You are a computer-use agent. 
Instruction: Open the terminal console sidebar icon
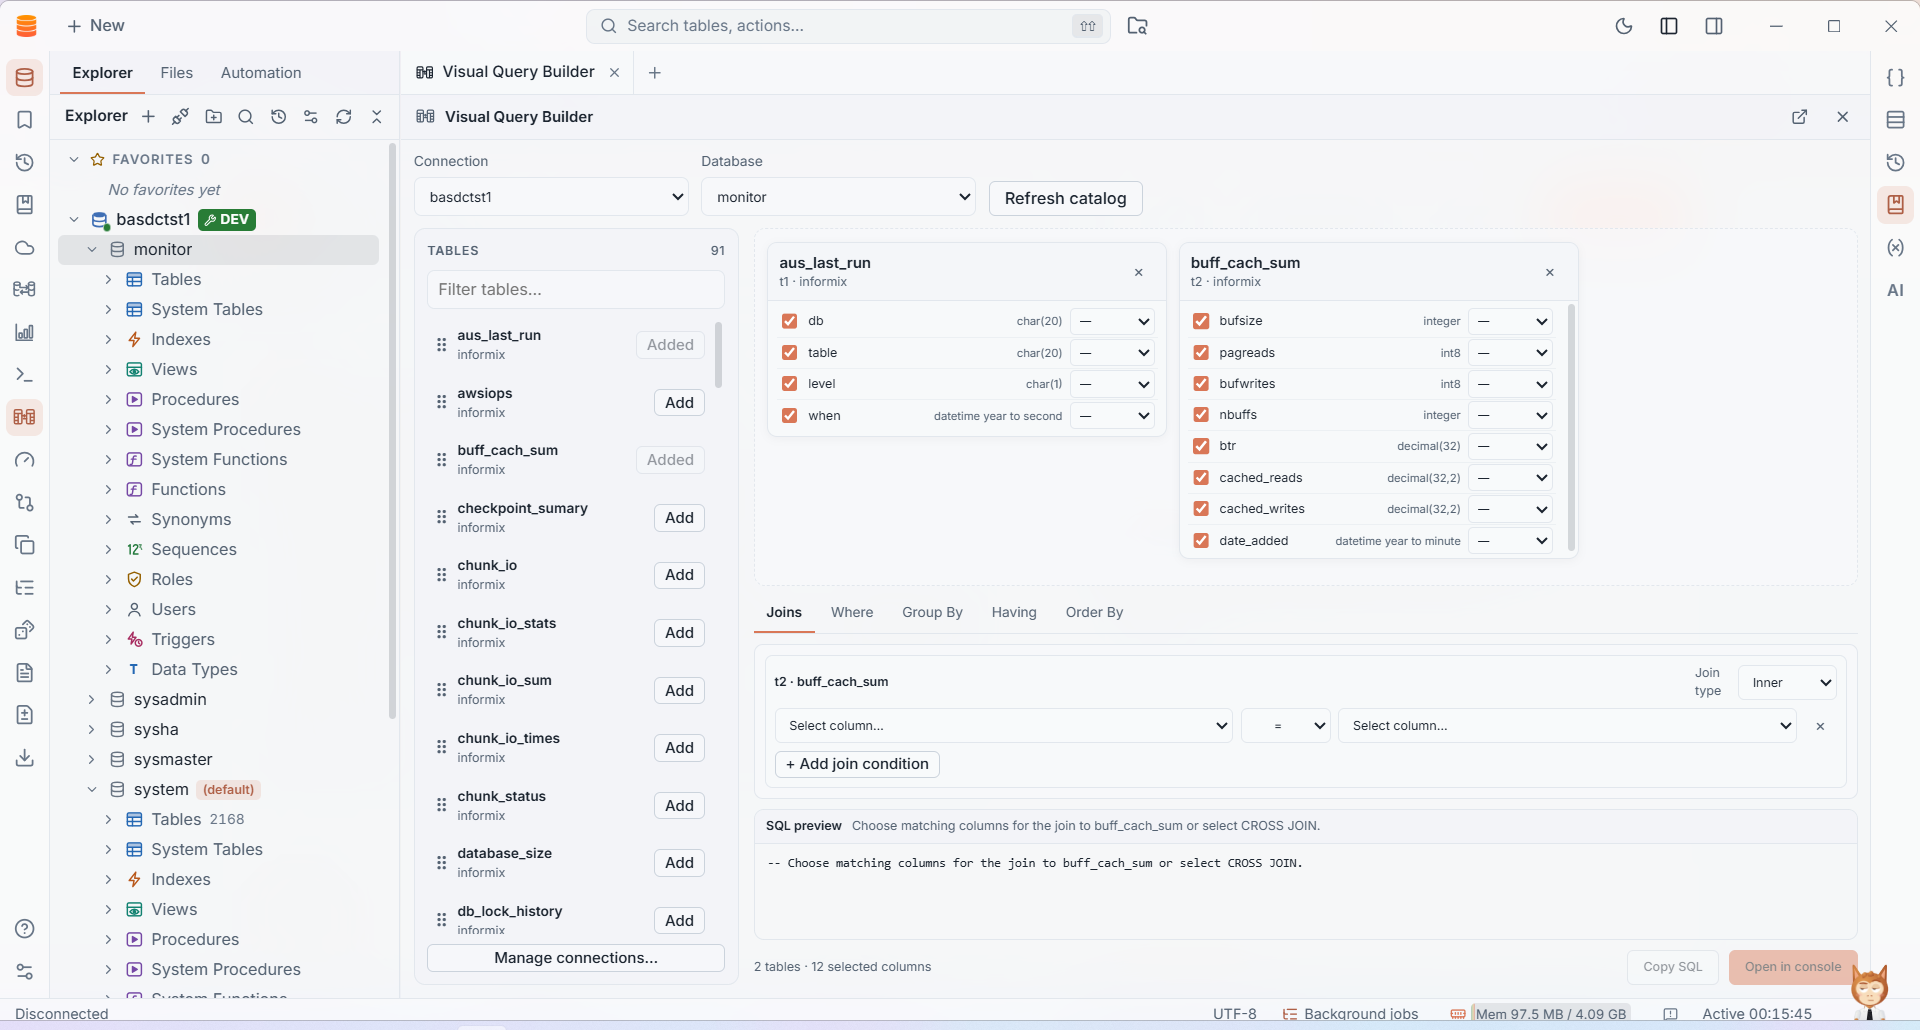(25, 375)
